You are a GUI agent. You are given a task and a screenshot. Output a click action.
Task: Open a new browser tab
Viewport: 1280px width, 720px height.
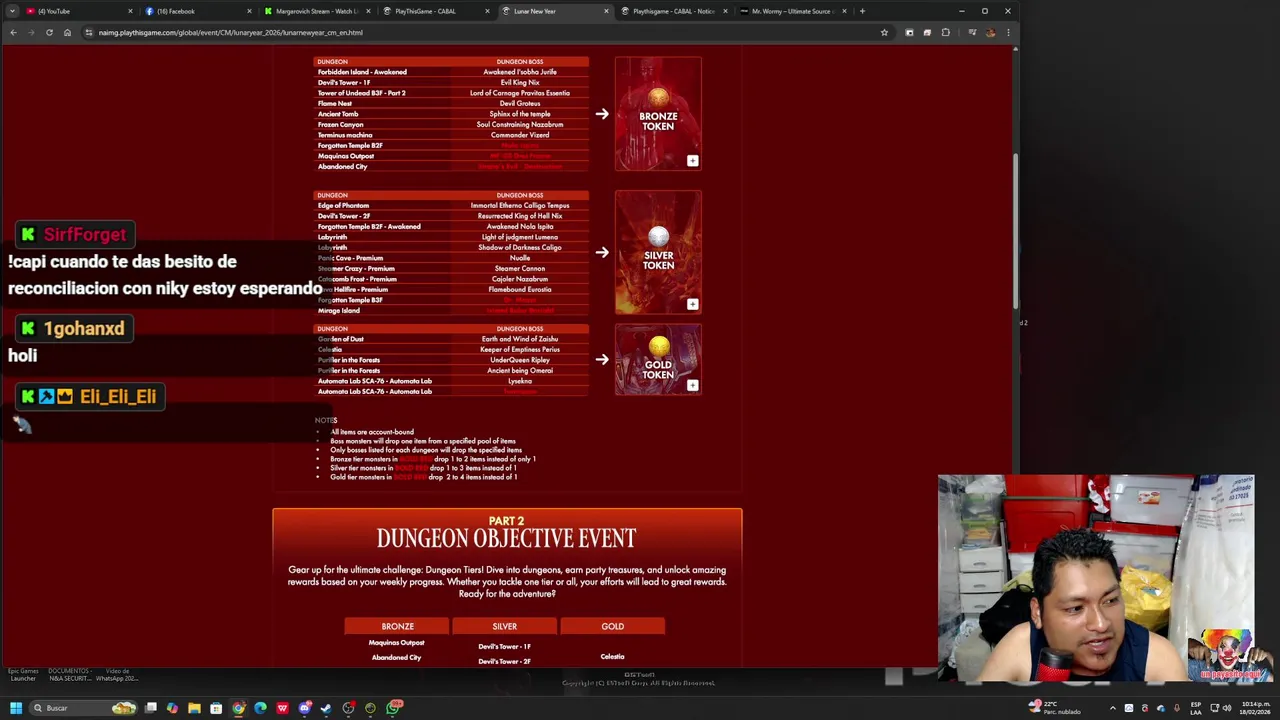point(862,11)
